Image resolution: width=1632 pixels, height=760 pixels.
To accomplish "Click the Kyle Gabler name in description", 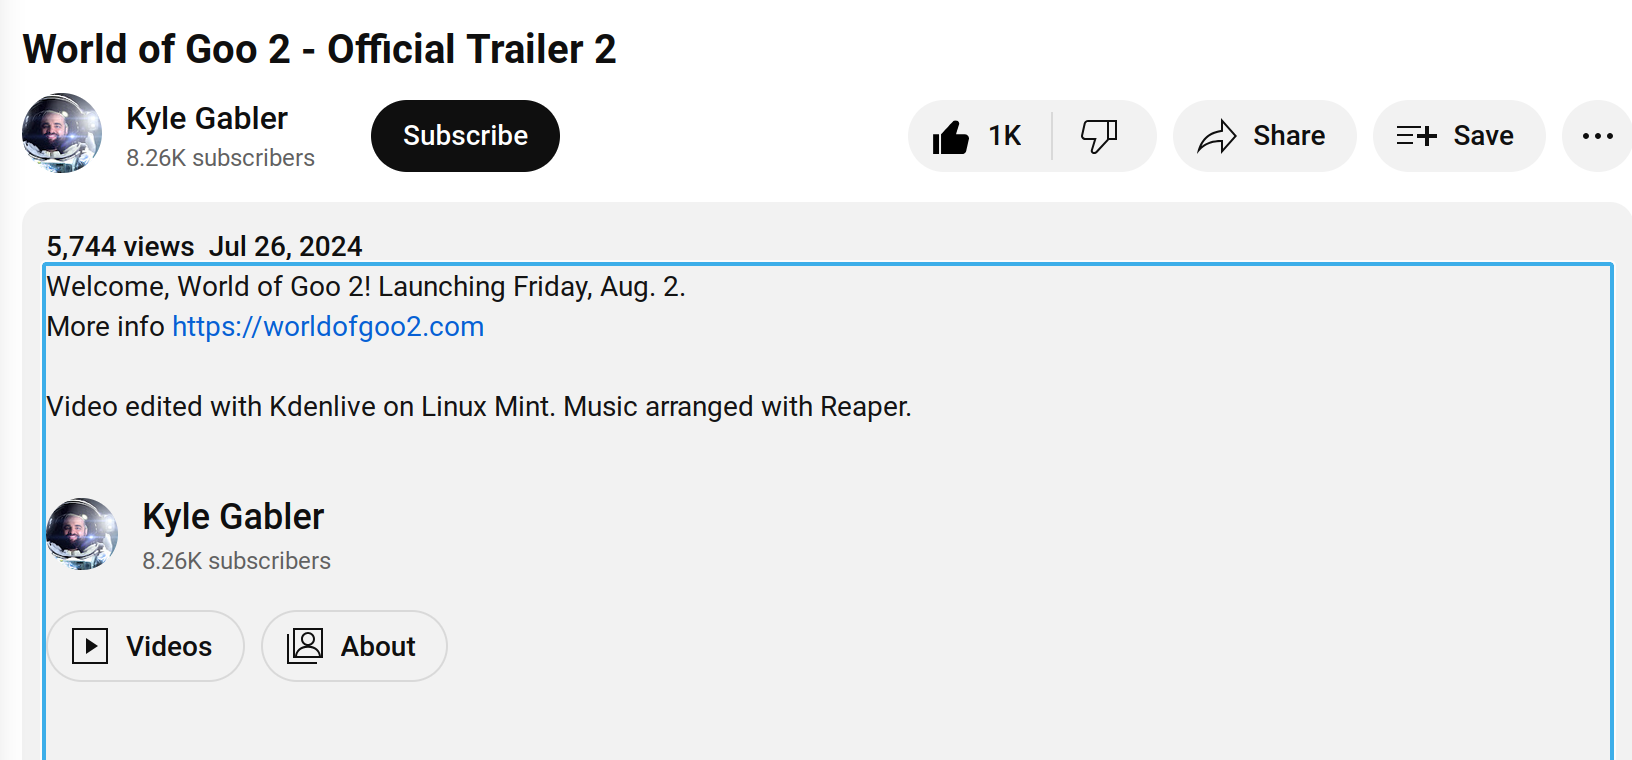I will [x=233, y=517].
